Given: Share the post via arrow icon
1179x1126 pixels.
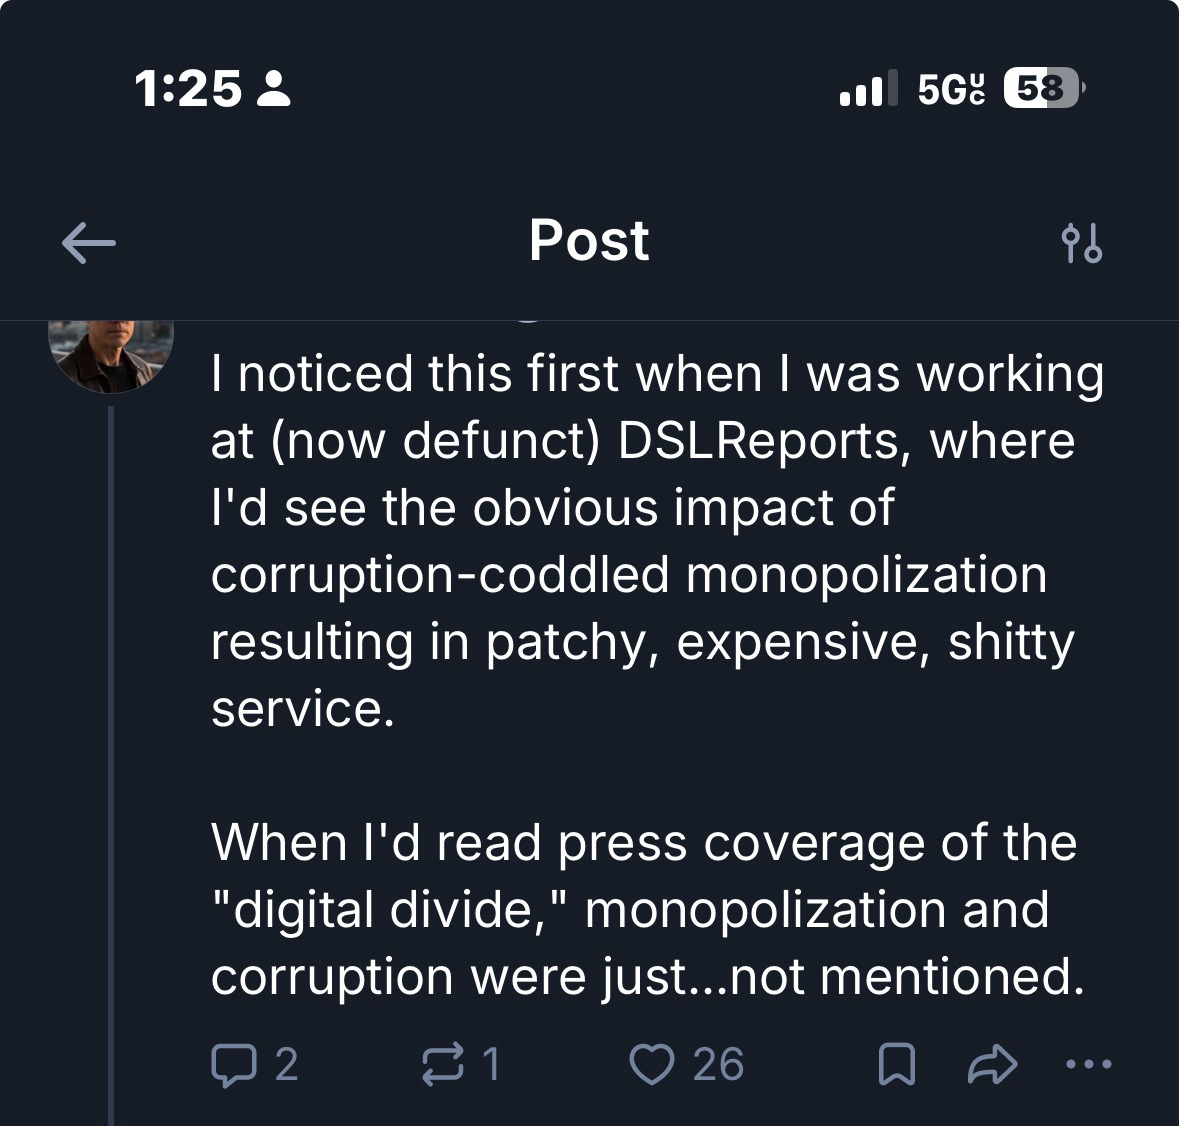Looking at the screenshot, I should click(992, 1066).
